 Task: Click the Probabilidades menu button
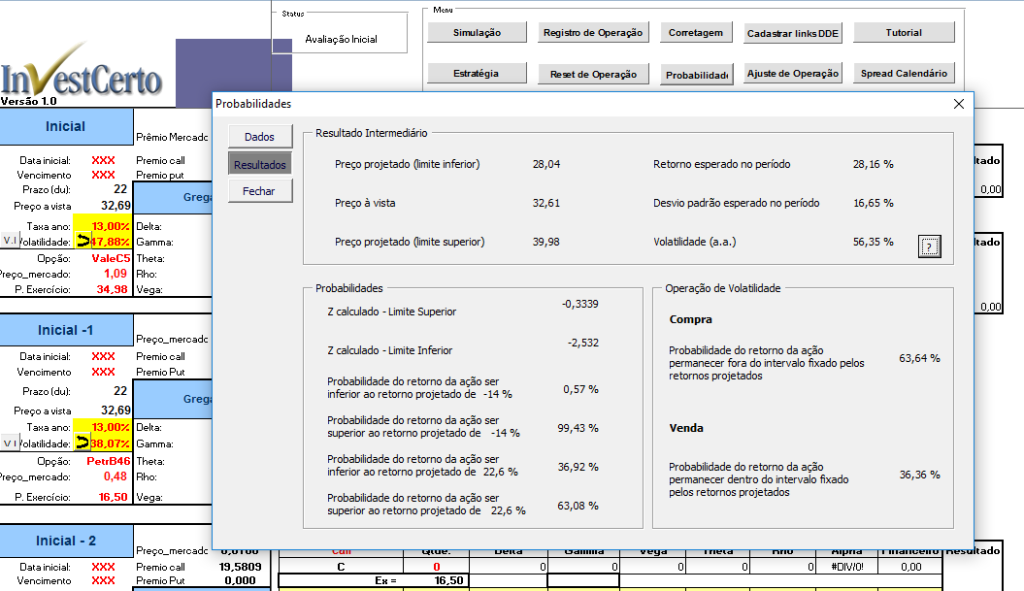click(695, 74)
